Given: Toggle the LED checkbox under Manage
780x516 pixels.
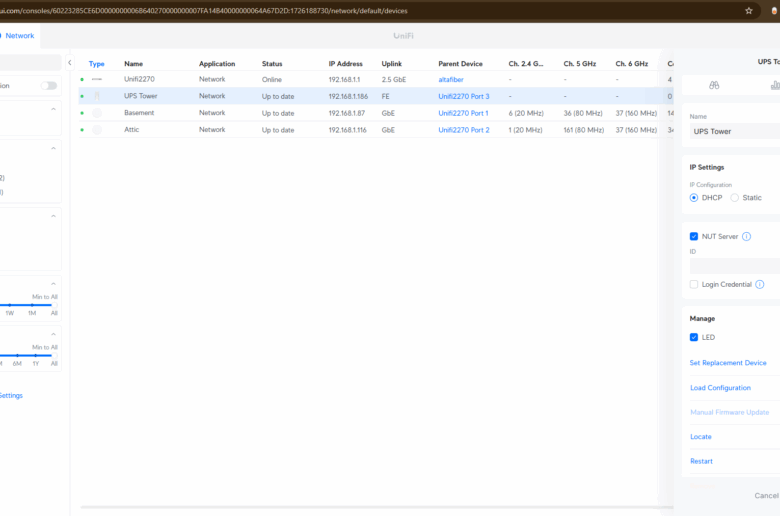Looking at the screenshot, I should tap(694, 337).
